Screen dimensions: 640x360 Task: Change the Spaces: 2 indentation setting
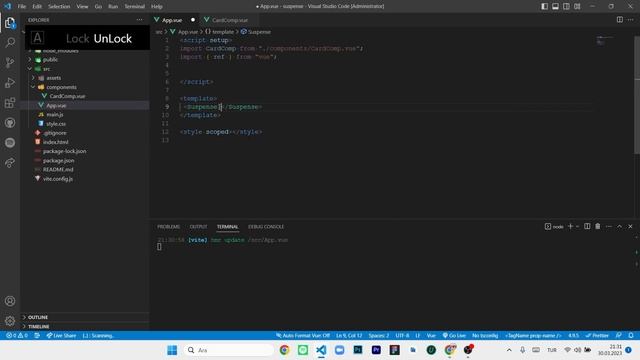379,335
